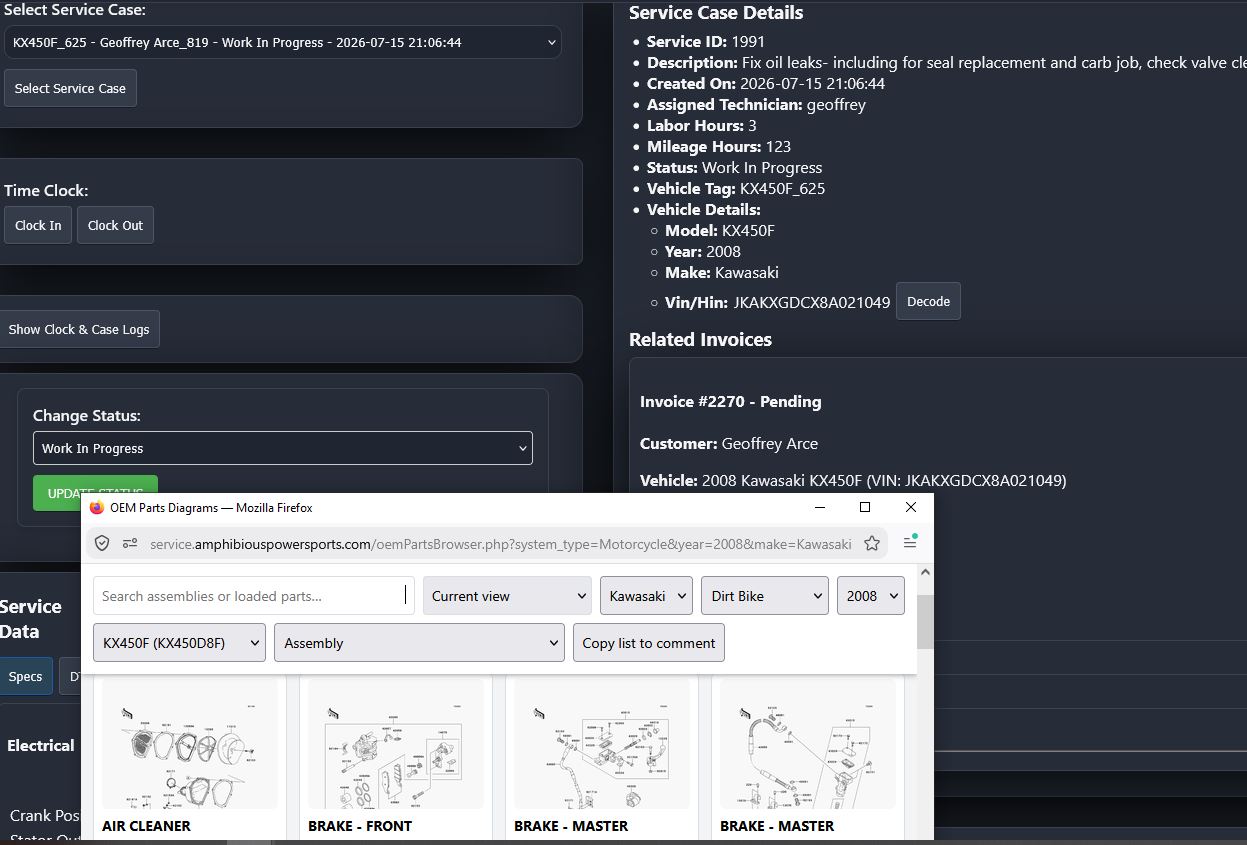Minimize the OEM Parts Diagrams window
The image size is (1247, 845).
(x=820, y=507)
